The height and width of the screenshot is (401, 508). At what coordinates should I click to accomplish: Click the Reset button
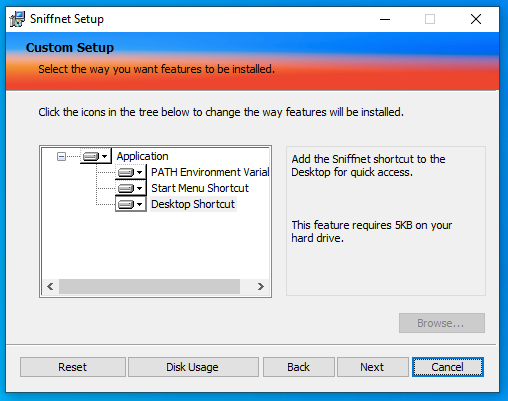click(x=73, y=367)
